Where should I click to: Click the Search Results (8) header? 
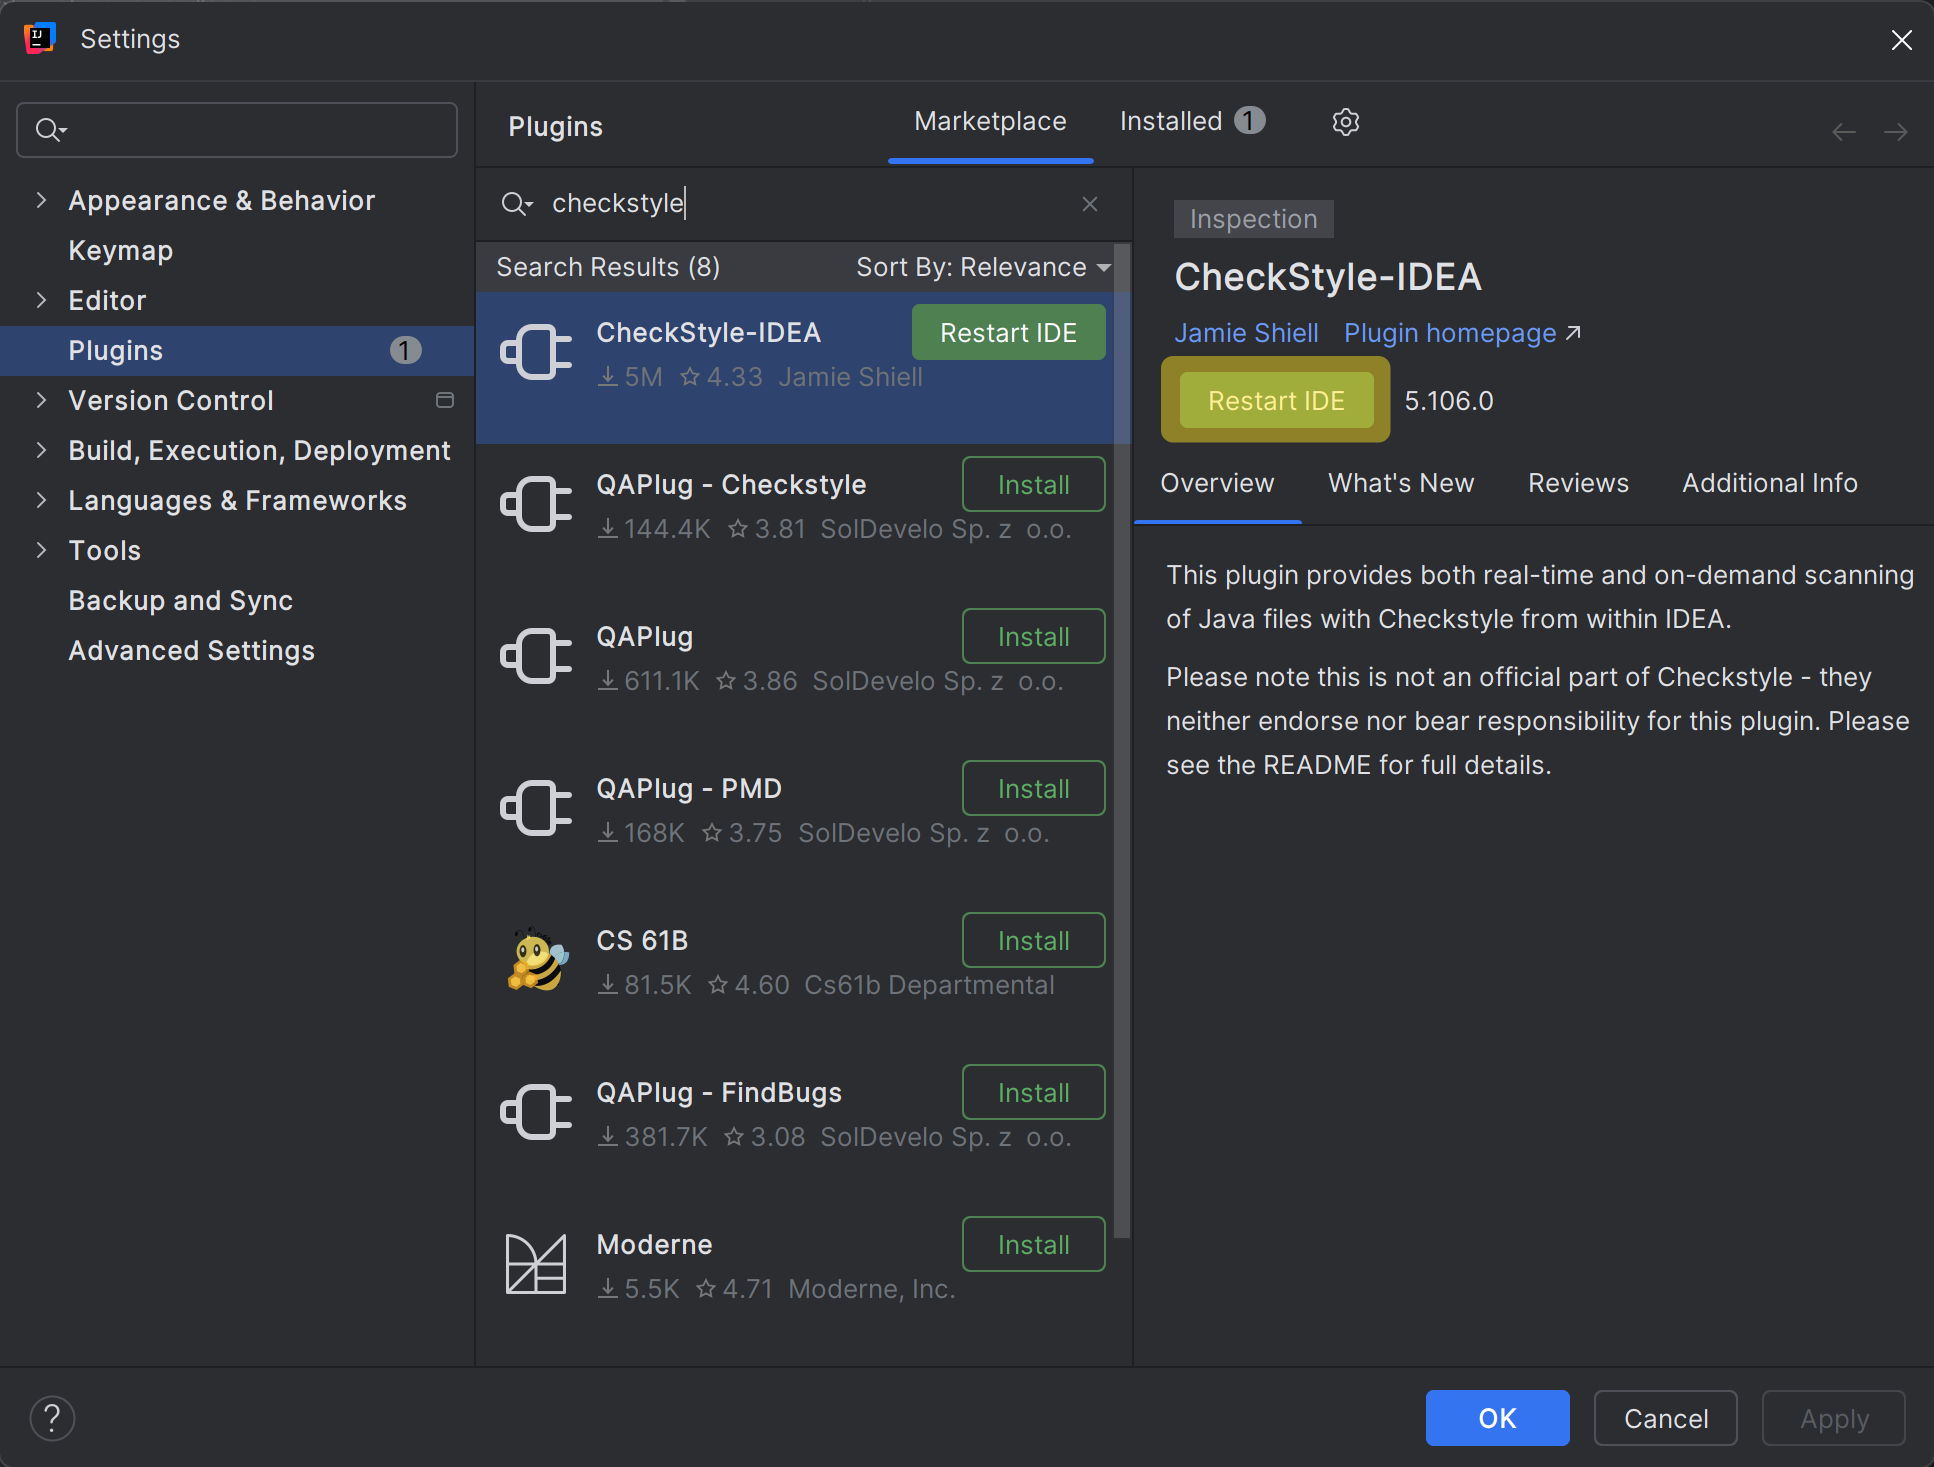point(608,267)
